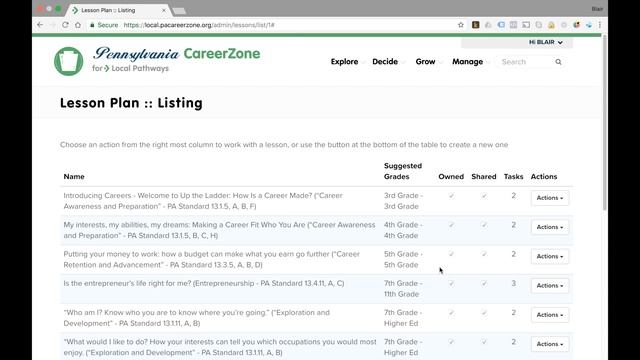This screenshot has width=640, height=360.
Task: Click the browser address bar URL
Action: click(199, 25)
